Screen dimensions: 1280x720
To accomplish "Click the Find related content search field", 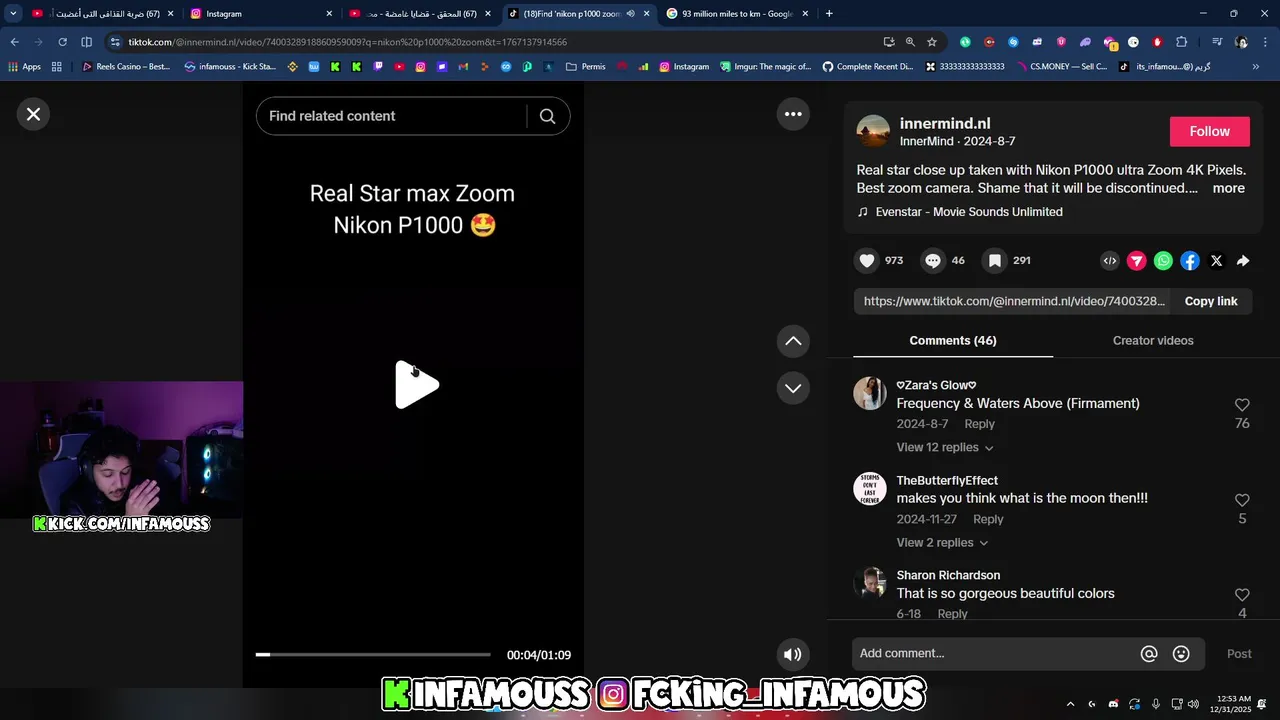I will pos(390,116).
